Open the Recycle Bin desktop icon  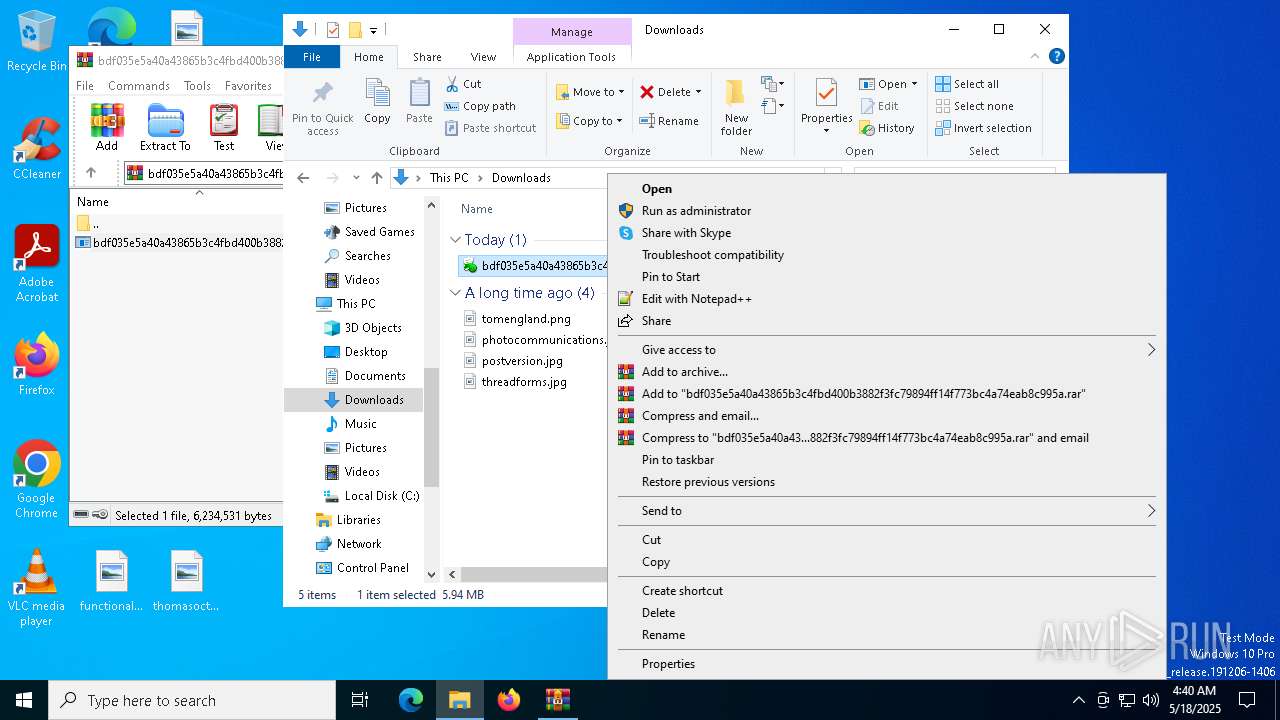point(36,42)
